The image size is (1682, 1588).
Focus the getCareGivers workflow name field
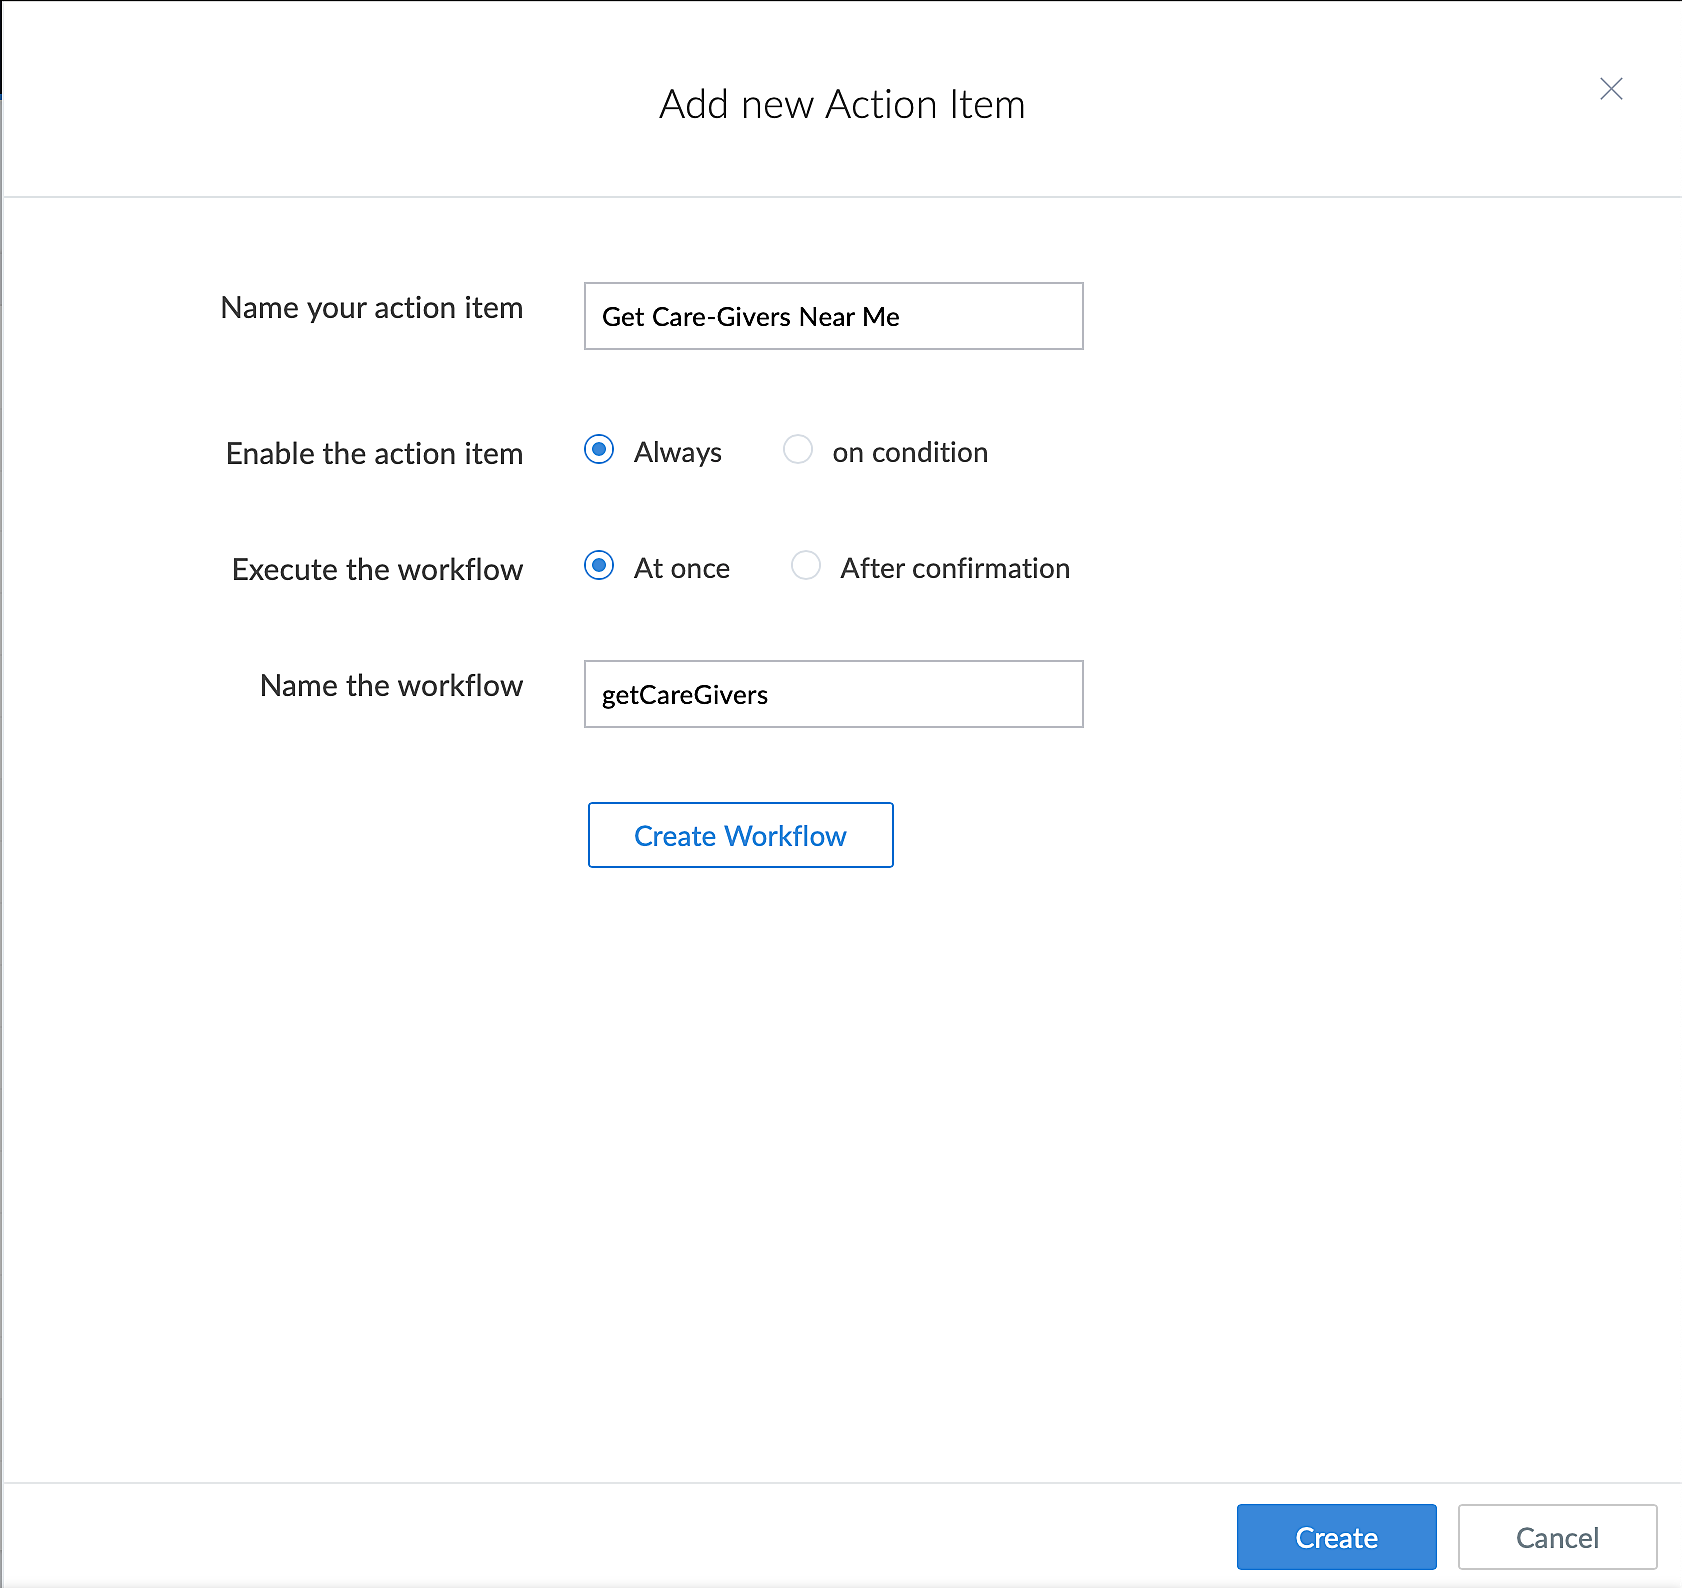(833, 694)
